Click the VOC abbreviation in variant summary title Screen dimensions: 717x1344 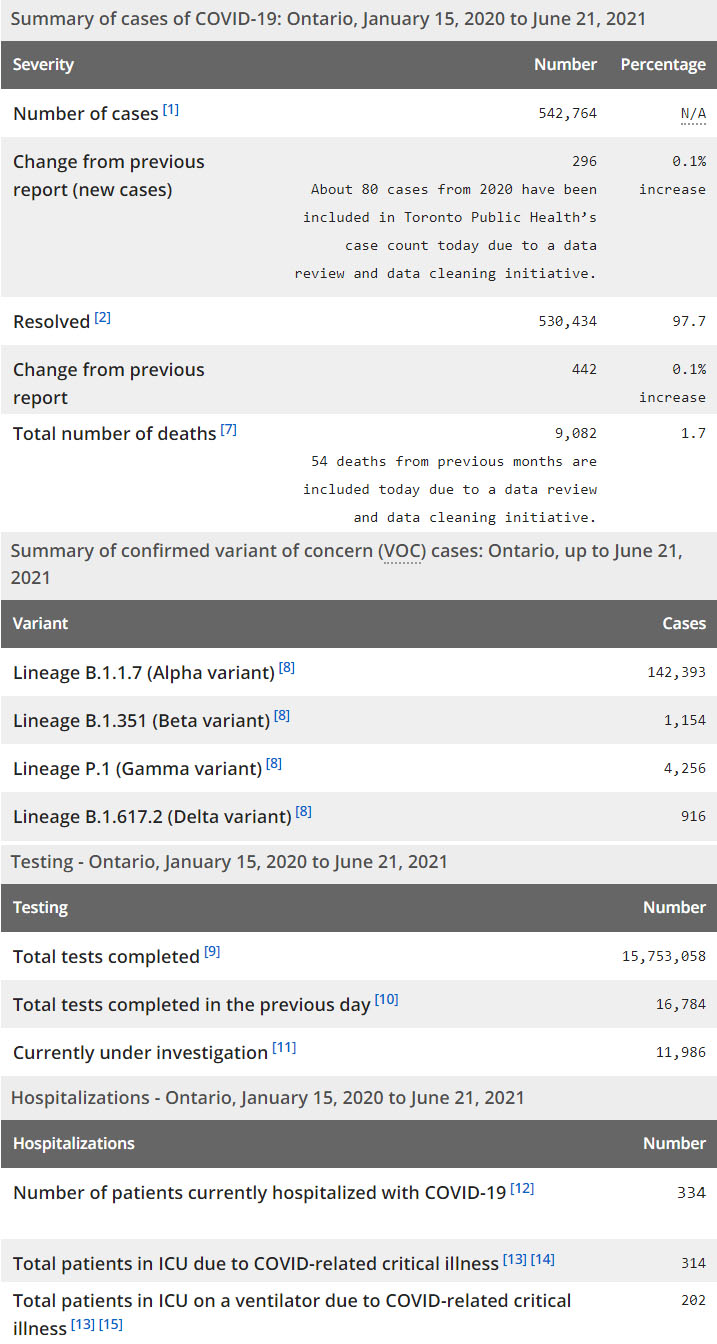(x=400, y=552)
